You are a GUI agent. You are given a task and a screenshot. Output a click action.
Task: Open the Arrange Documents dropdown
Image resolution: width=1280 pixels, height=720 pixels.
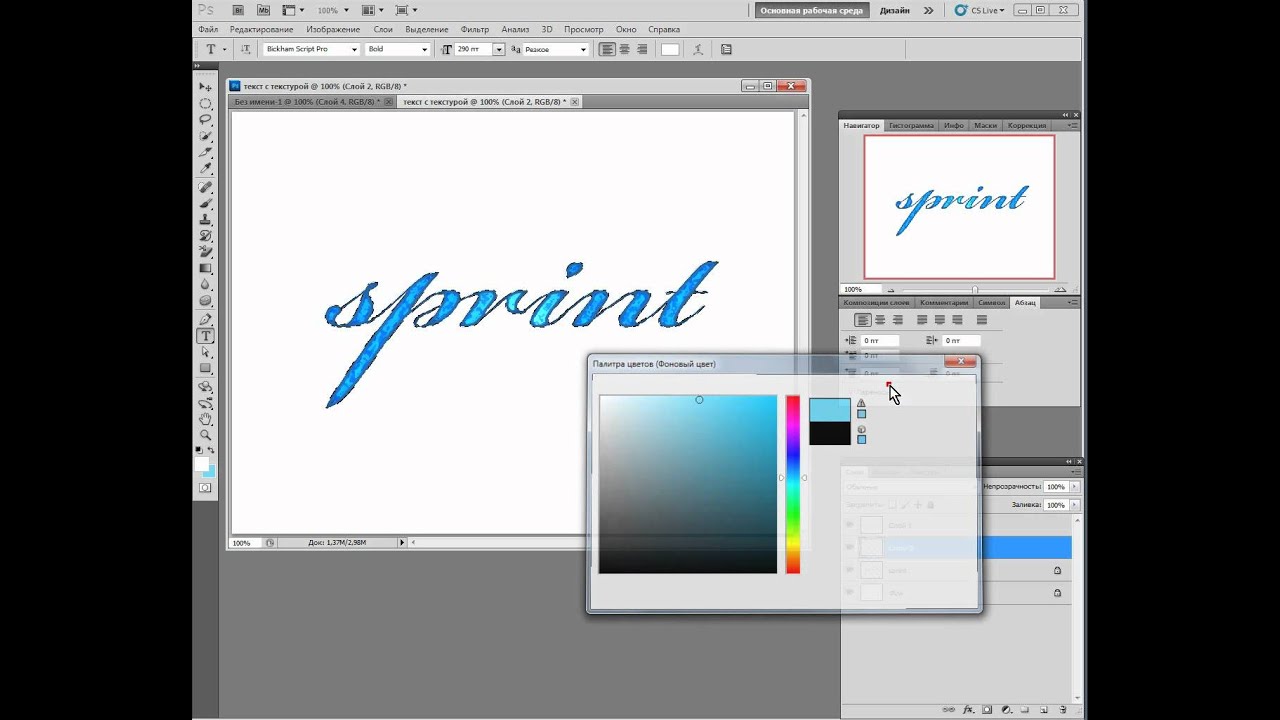coord(374,10)
